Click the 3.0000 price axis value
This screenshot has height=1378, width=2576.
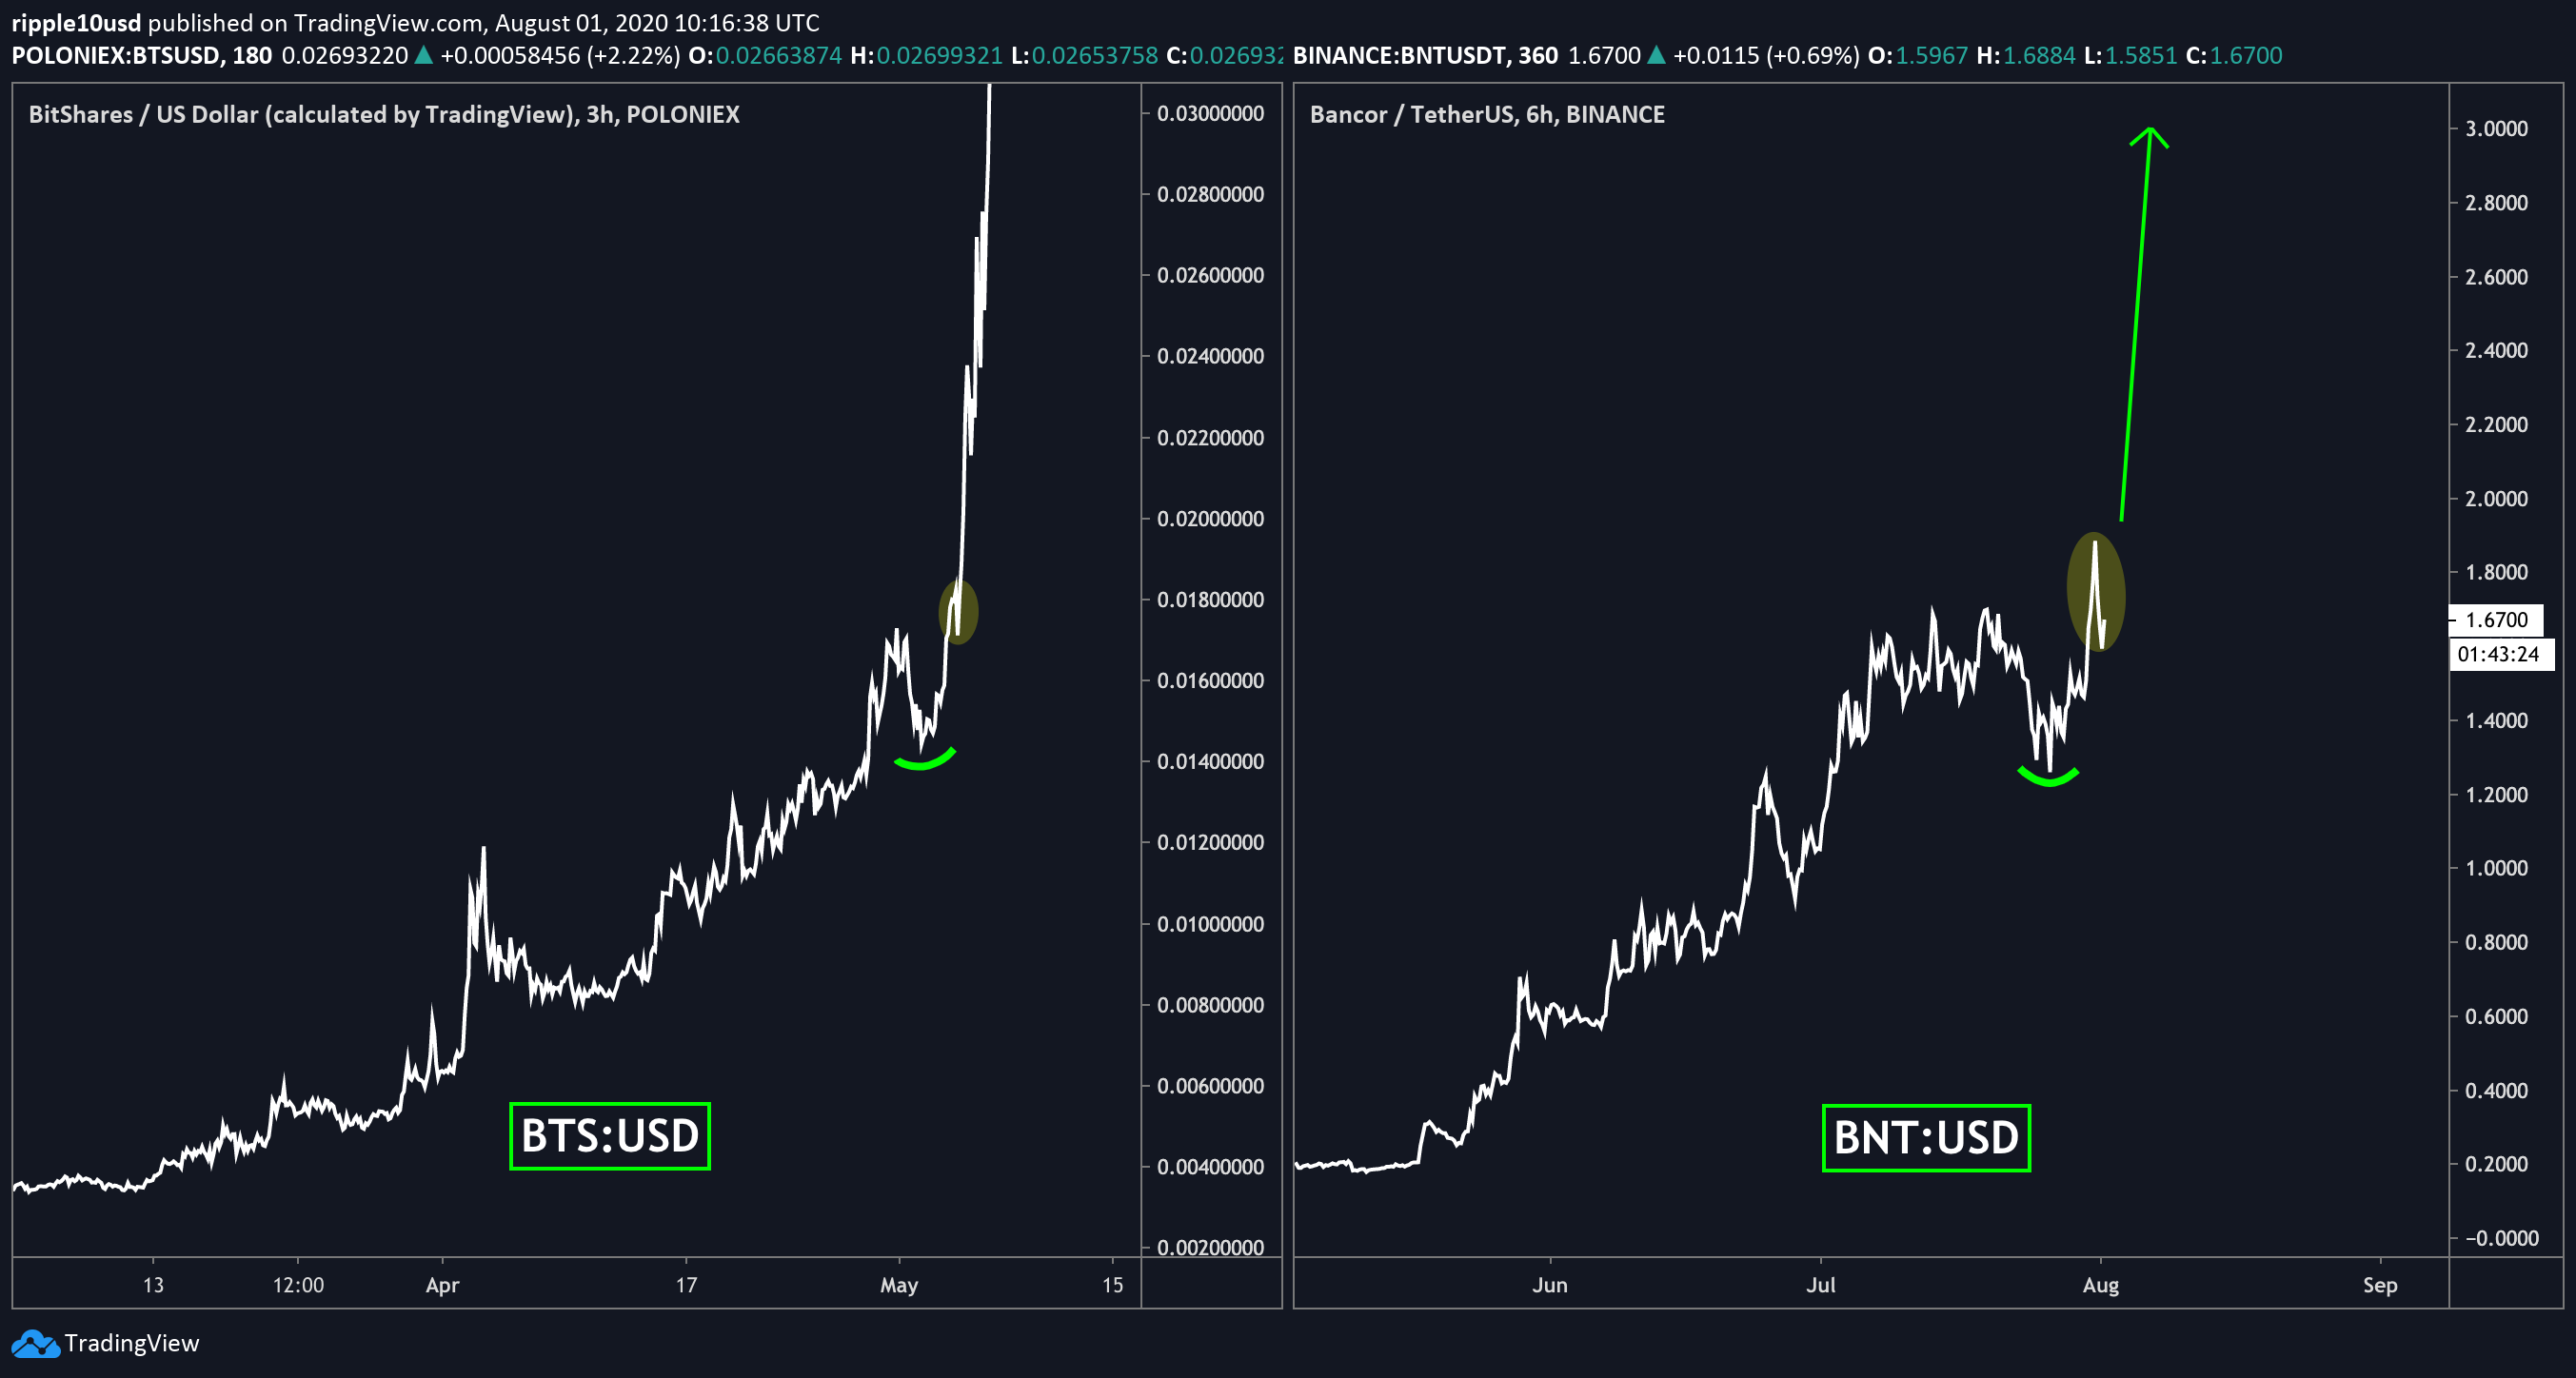tap(2496, 128)
